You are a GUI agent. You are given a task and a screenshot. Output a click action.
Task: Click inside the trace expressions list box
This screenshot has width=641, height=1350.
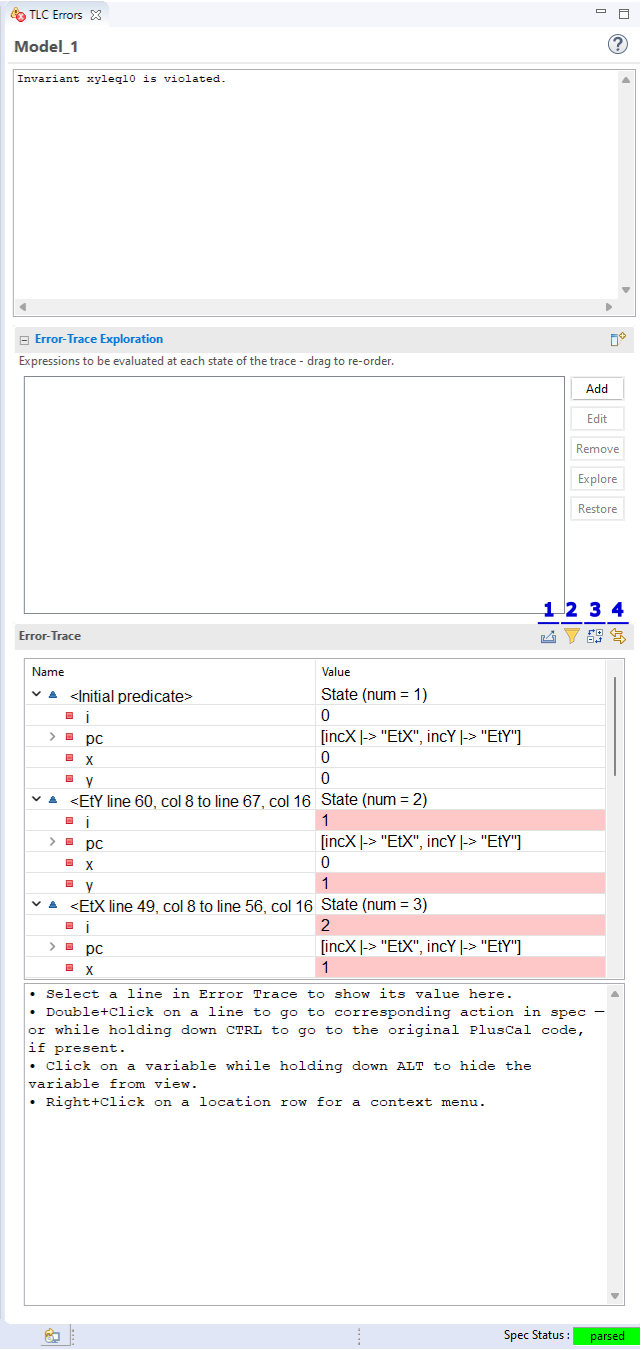[294, 495]
